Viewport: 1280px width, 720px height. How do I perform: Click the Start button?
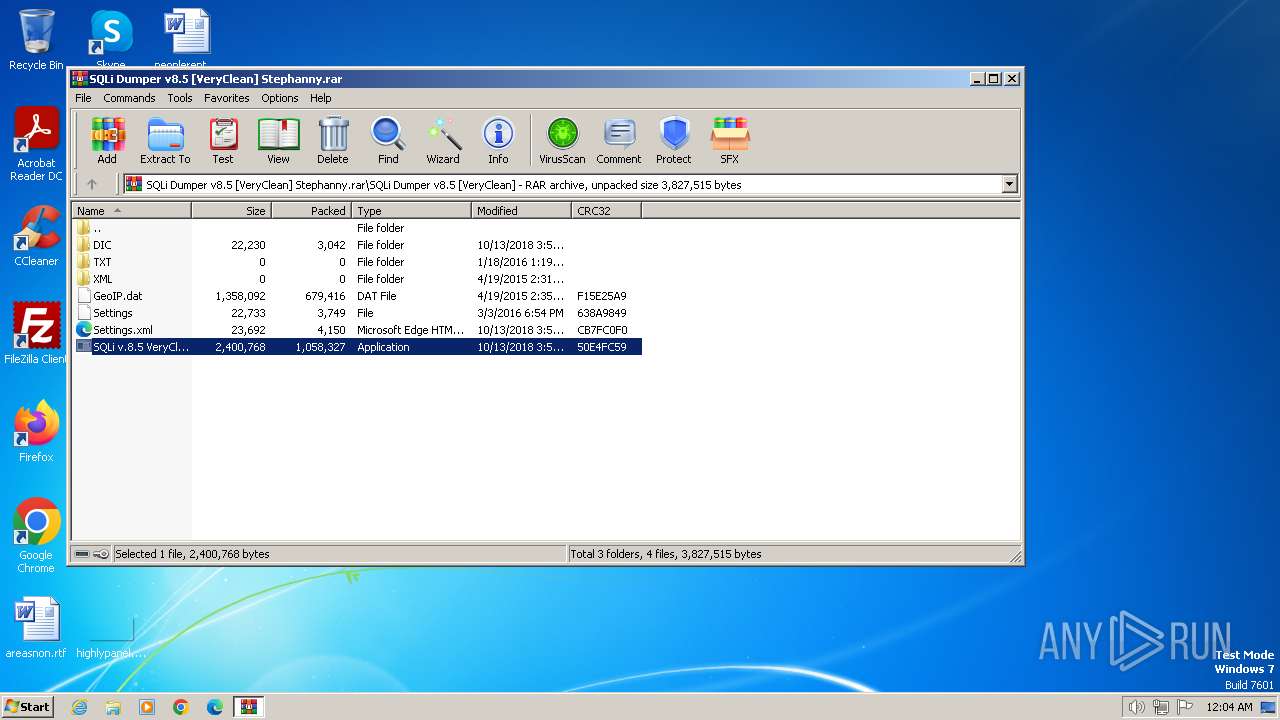(27, 706)
